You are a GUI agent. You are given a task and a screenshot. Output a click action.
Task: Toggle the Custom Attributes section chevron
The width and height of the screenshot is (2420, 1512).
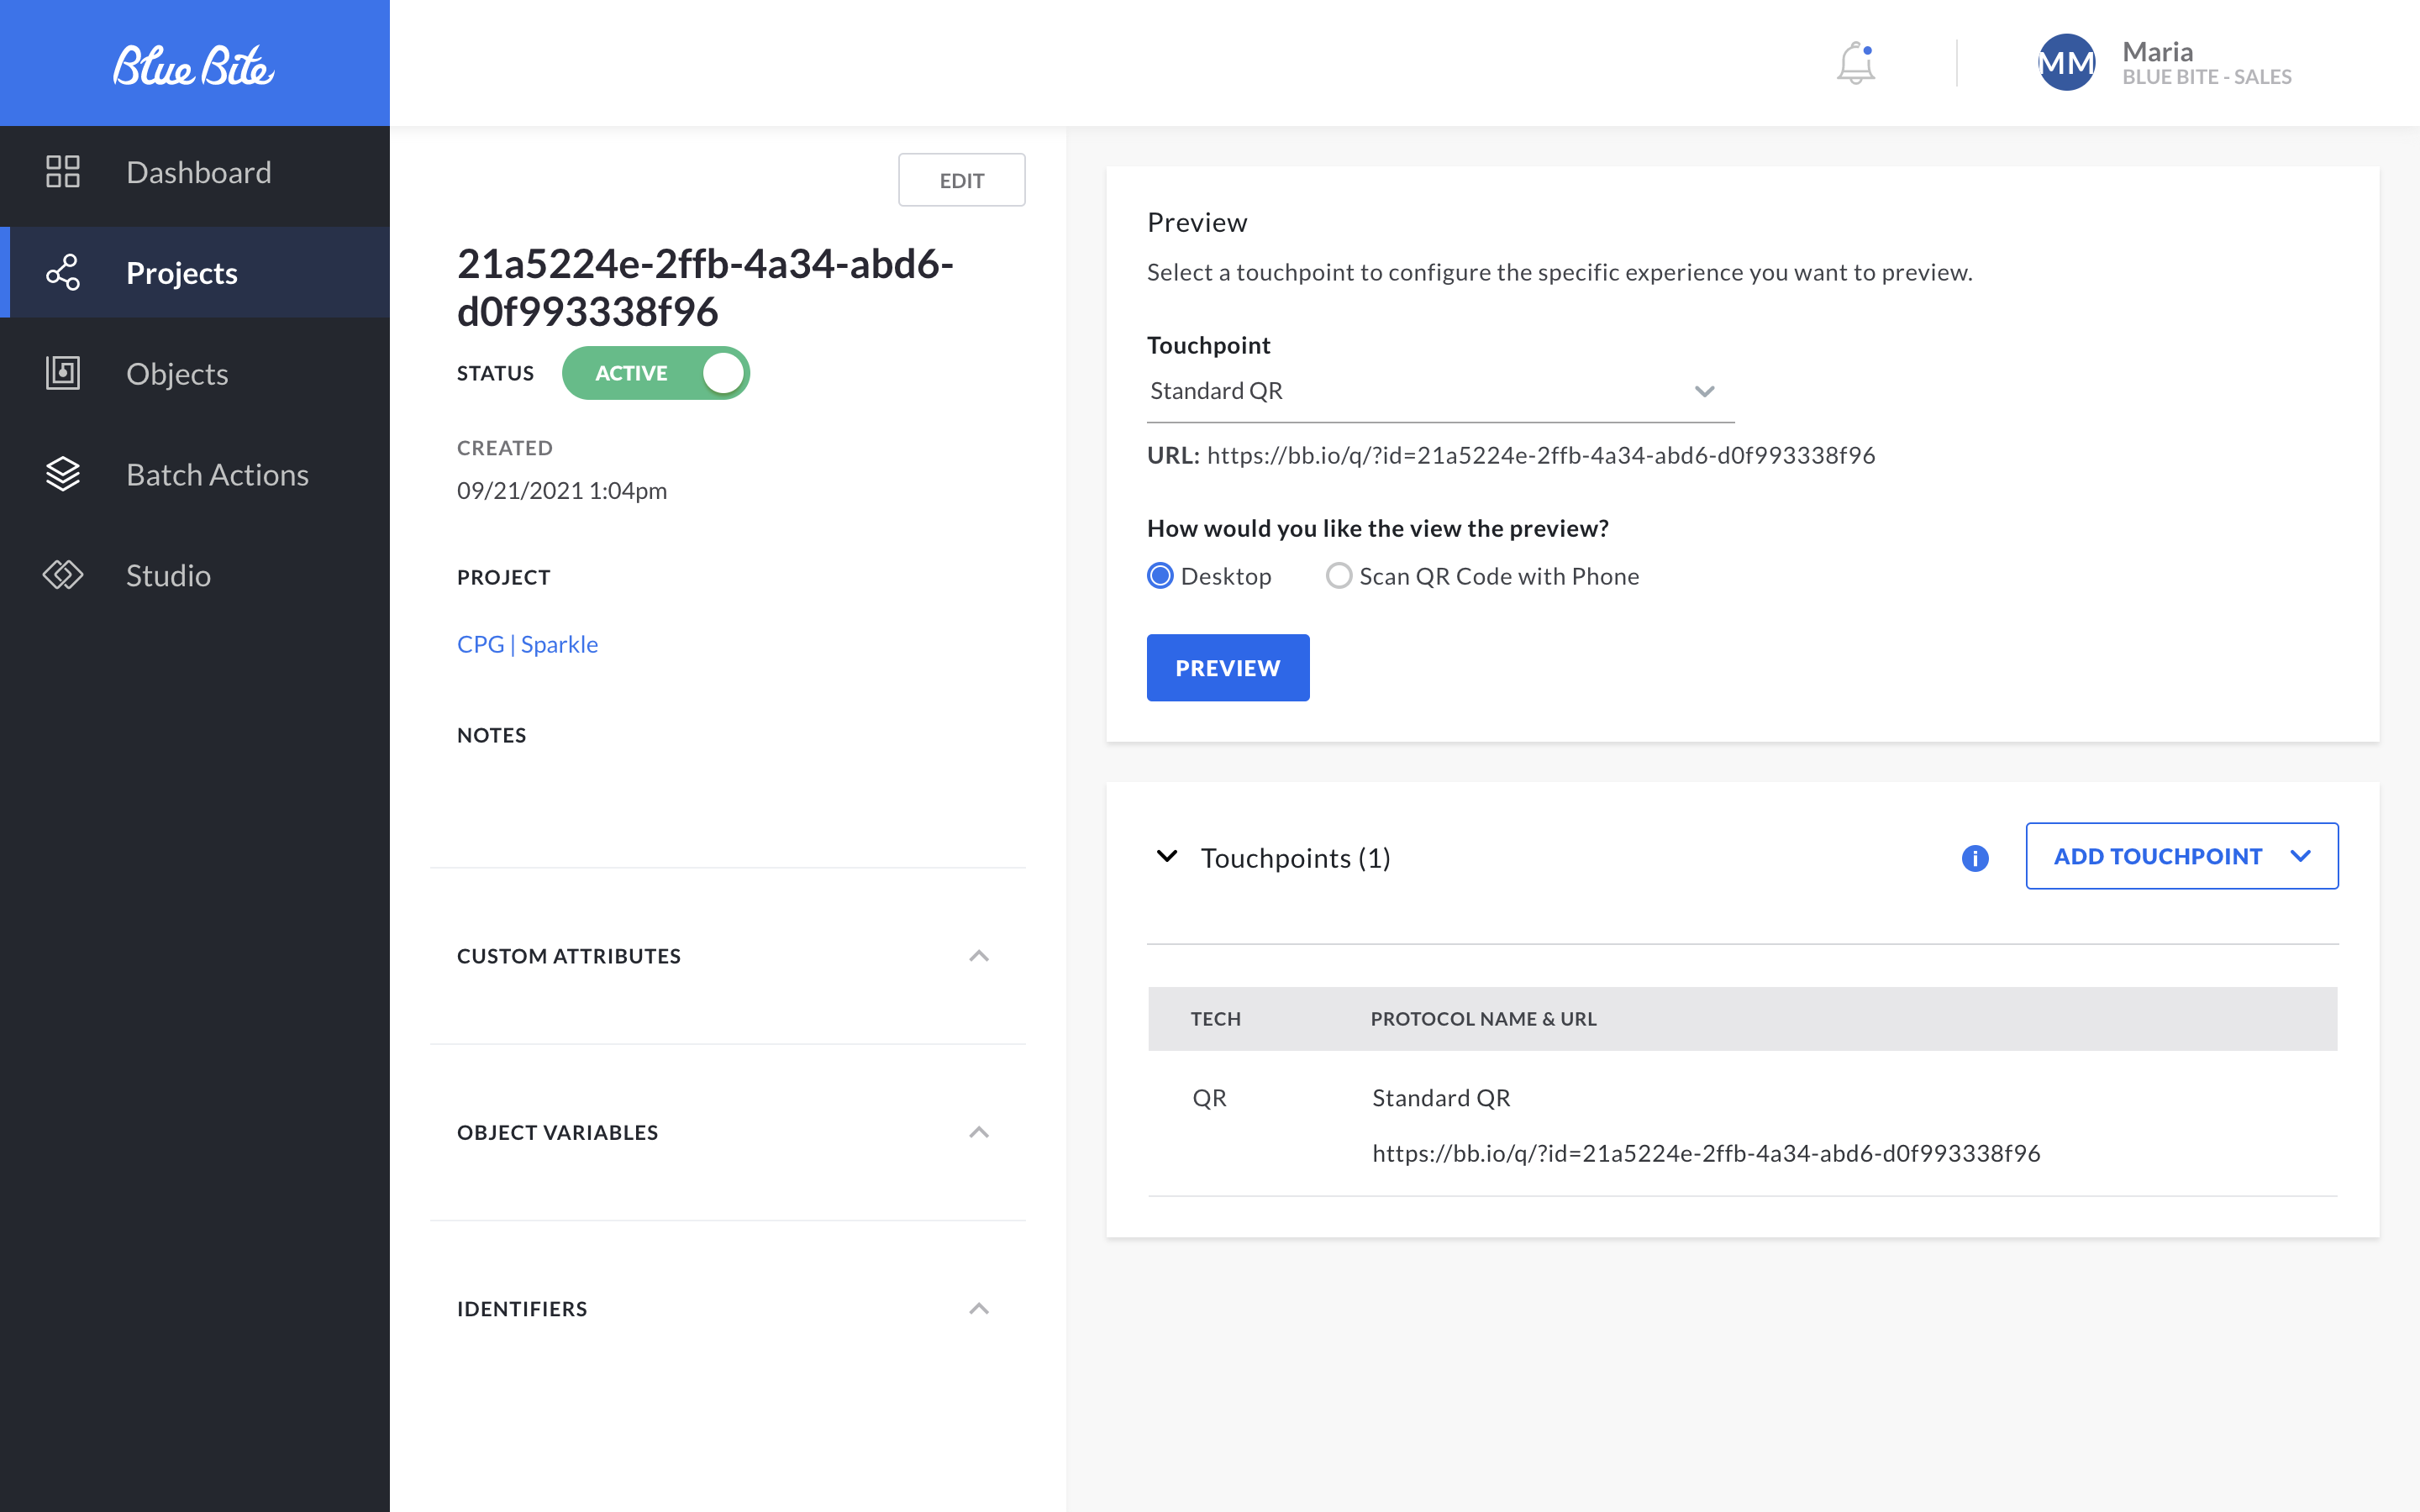[979, 956]
